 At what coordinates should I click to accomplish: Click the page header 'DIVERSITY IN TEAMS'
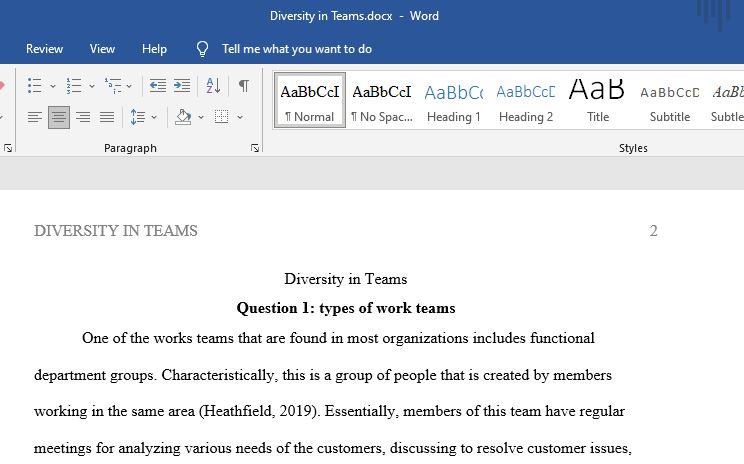(116, 231)
